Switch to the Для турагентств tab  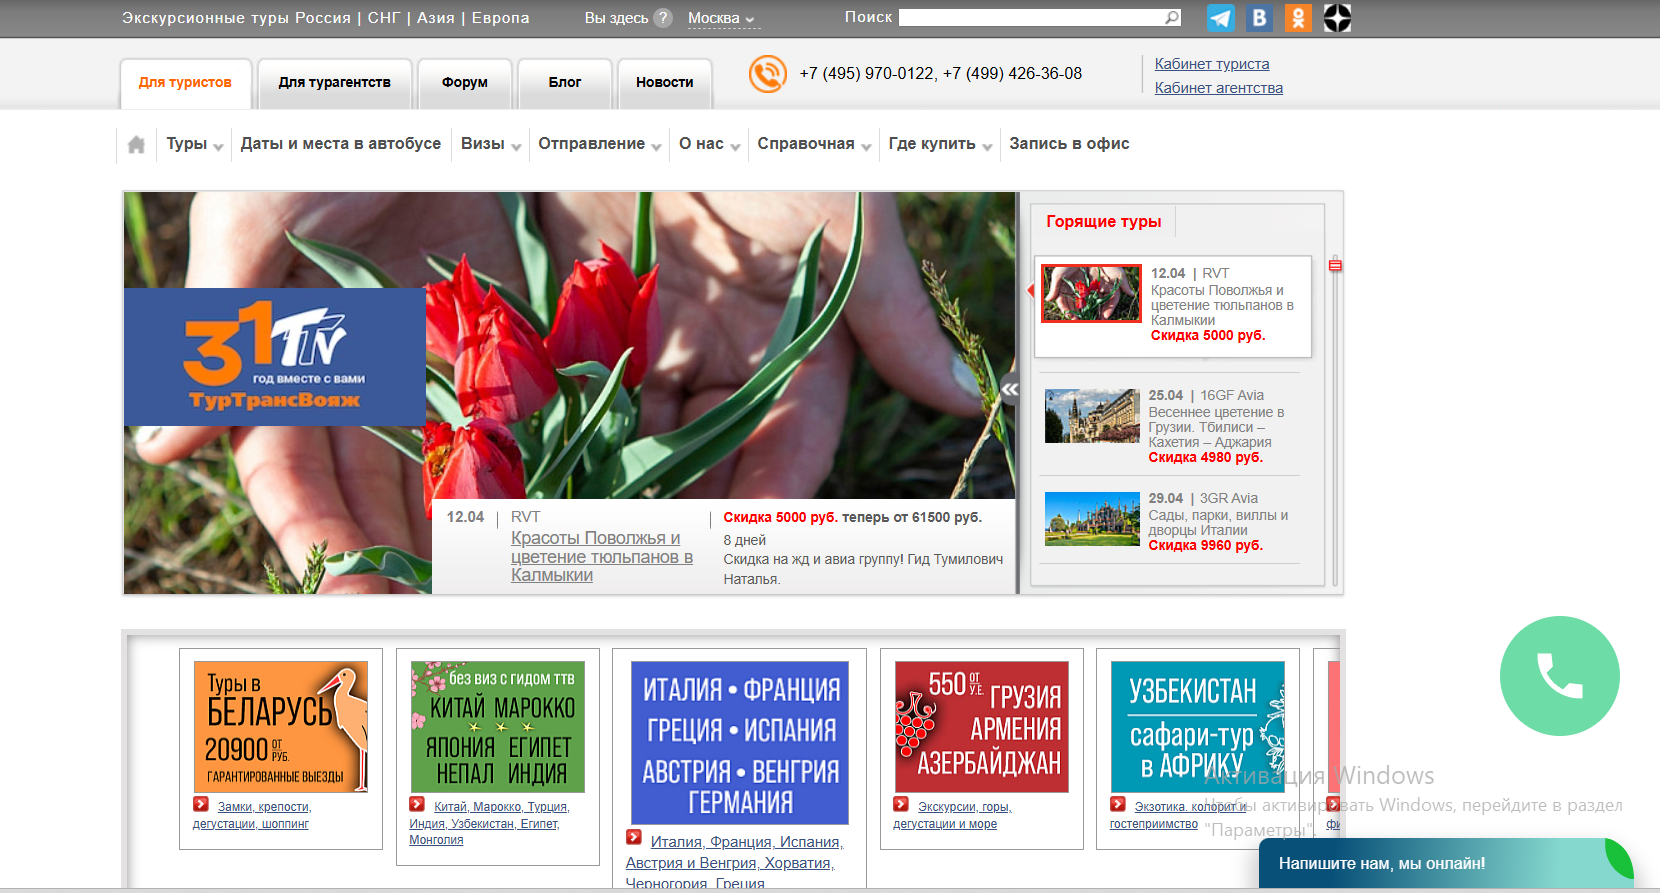click(334, 83)
